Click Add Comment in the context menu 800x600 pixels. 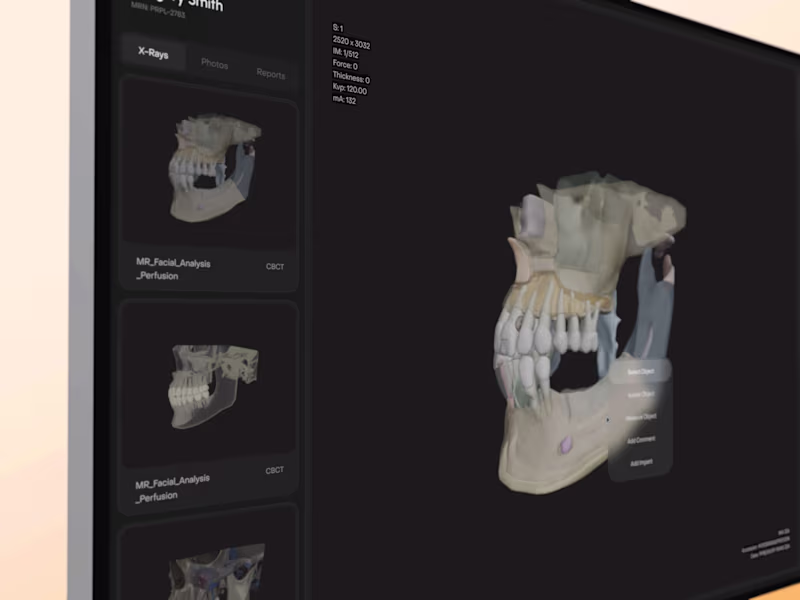[641, 438]
